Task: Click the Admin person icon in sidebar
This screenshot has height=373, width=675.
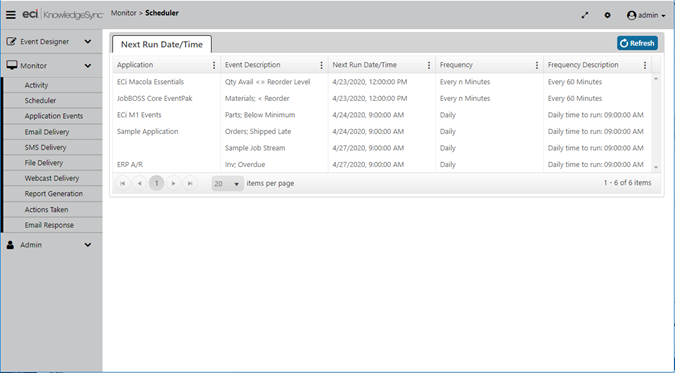Action: click(x=11, y=245)
